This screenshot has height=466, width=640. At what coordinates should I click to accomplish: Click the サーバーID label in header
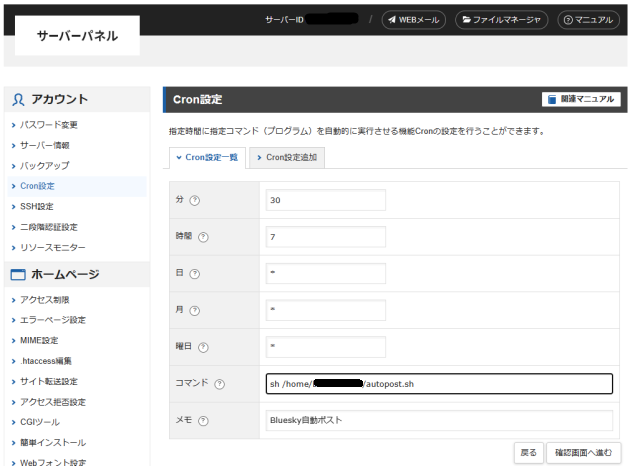tap(284, 20)
